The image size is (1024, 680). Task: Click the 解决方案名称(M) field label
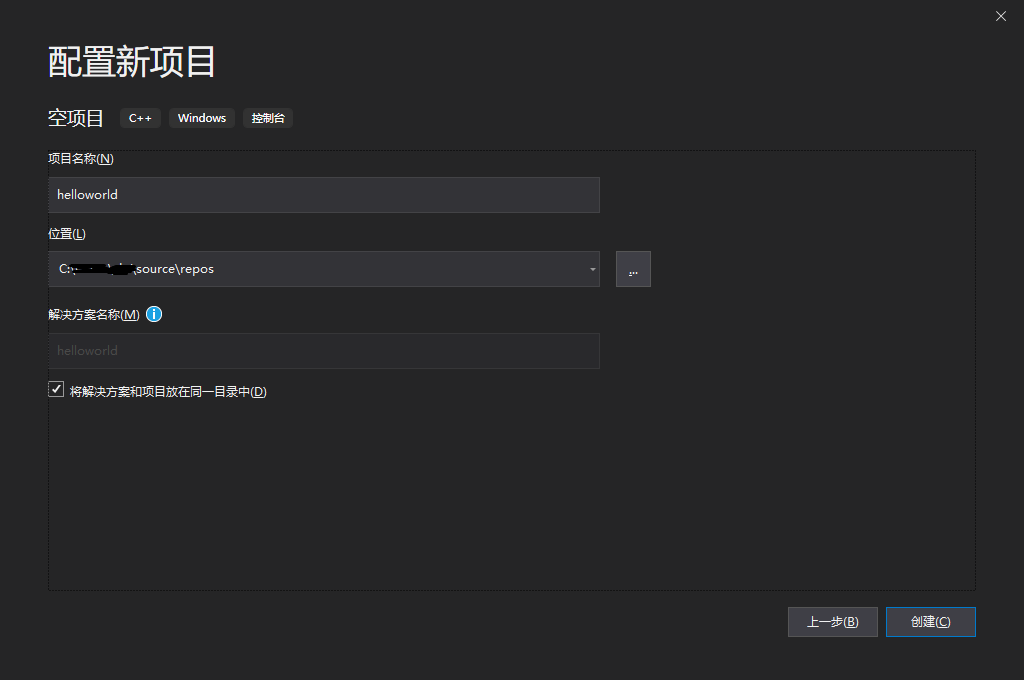pos(93,315)
